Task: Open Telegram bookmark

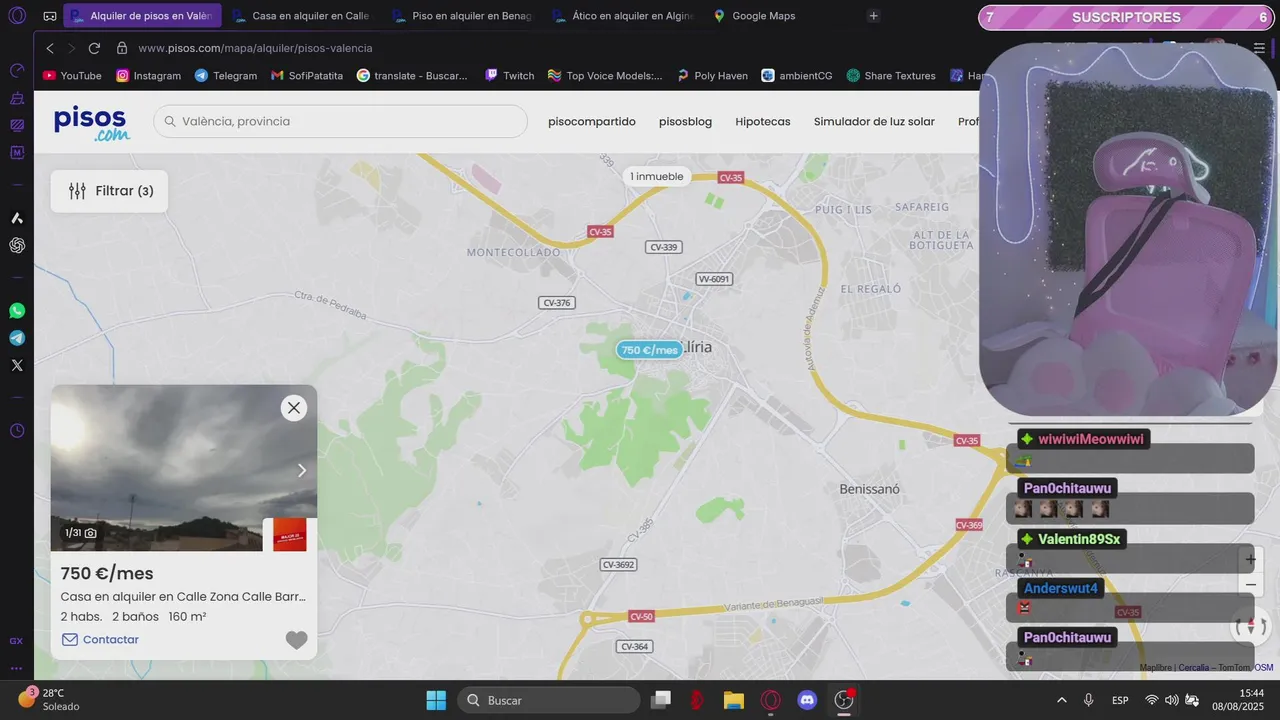Action: point(226,76)
